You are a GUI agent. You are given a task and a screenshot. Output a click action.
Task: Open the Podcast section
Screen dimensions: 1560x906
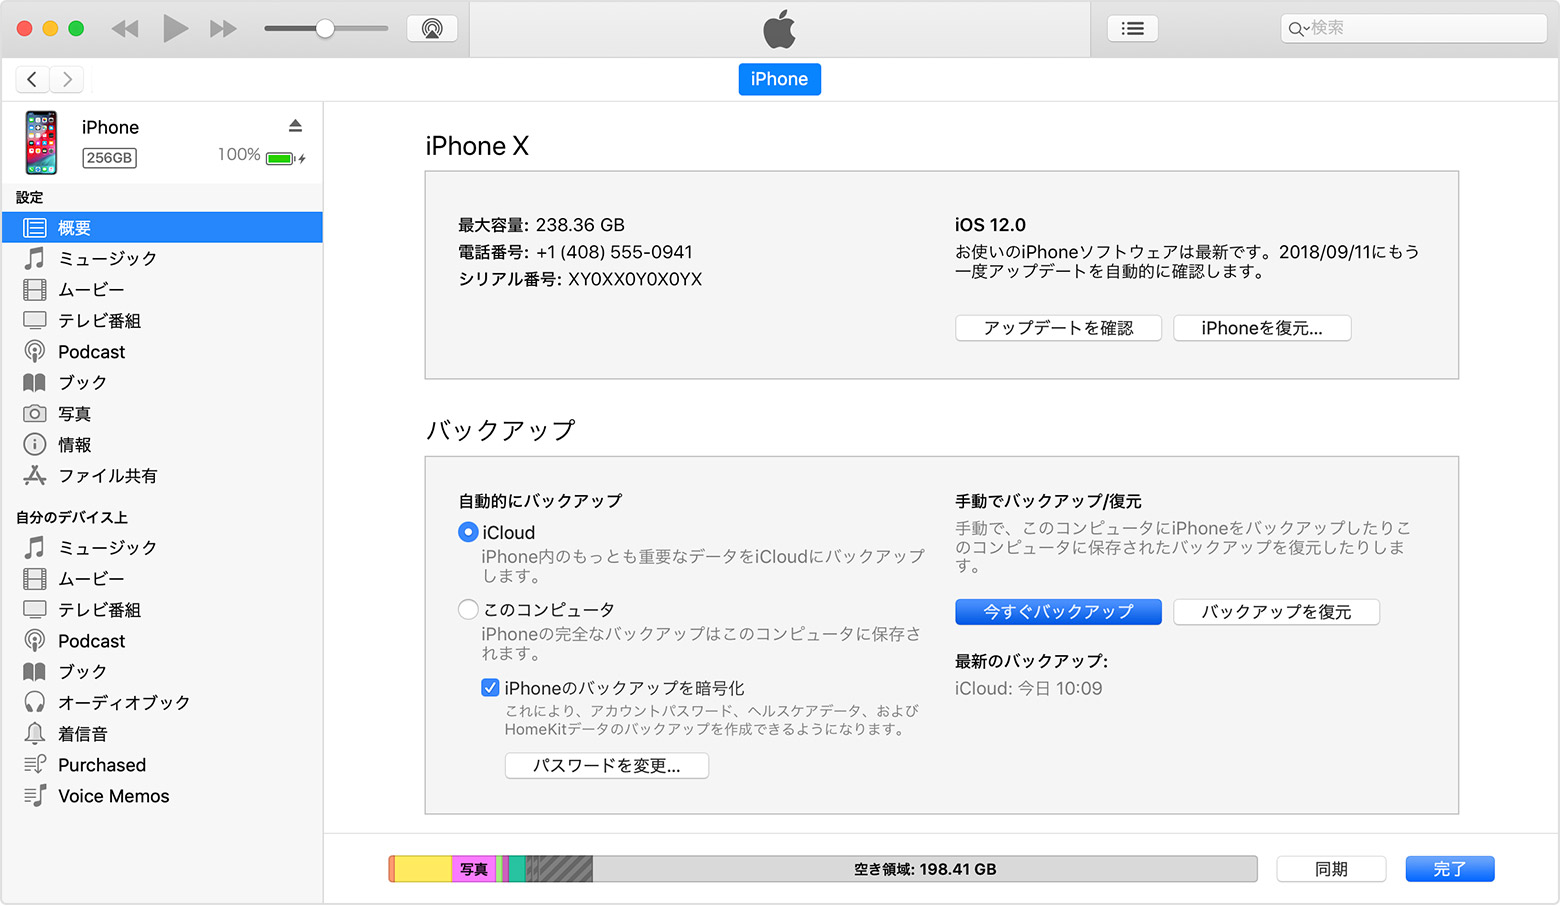tap(91, 351)
